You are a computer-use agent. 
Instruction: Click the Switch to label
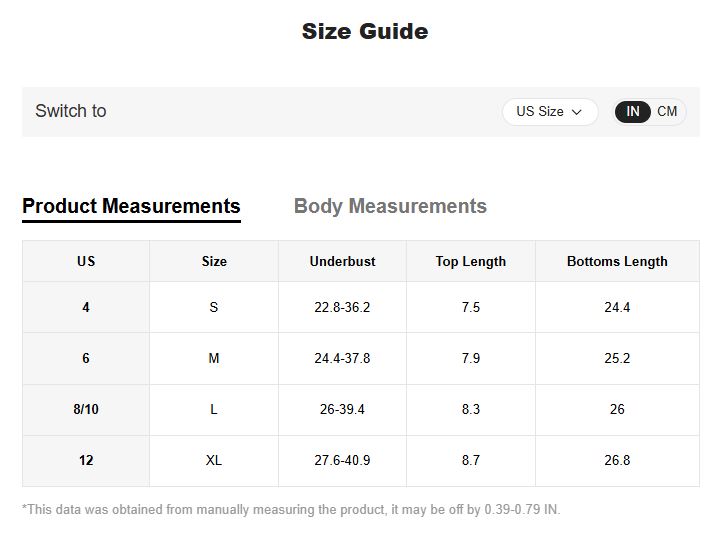pyautogui.click(x=71, y=111)
